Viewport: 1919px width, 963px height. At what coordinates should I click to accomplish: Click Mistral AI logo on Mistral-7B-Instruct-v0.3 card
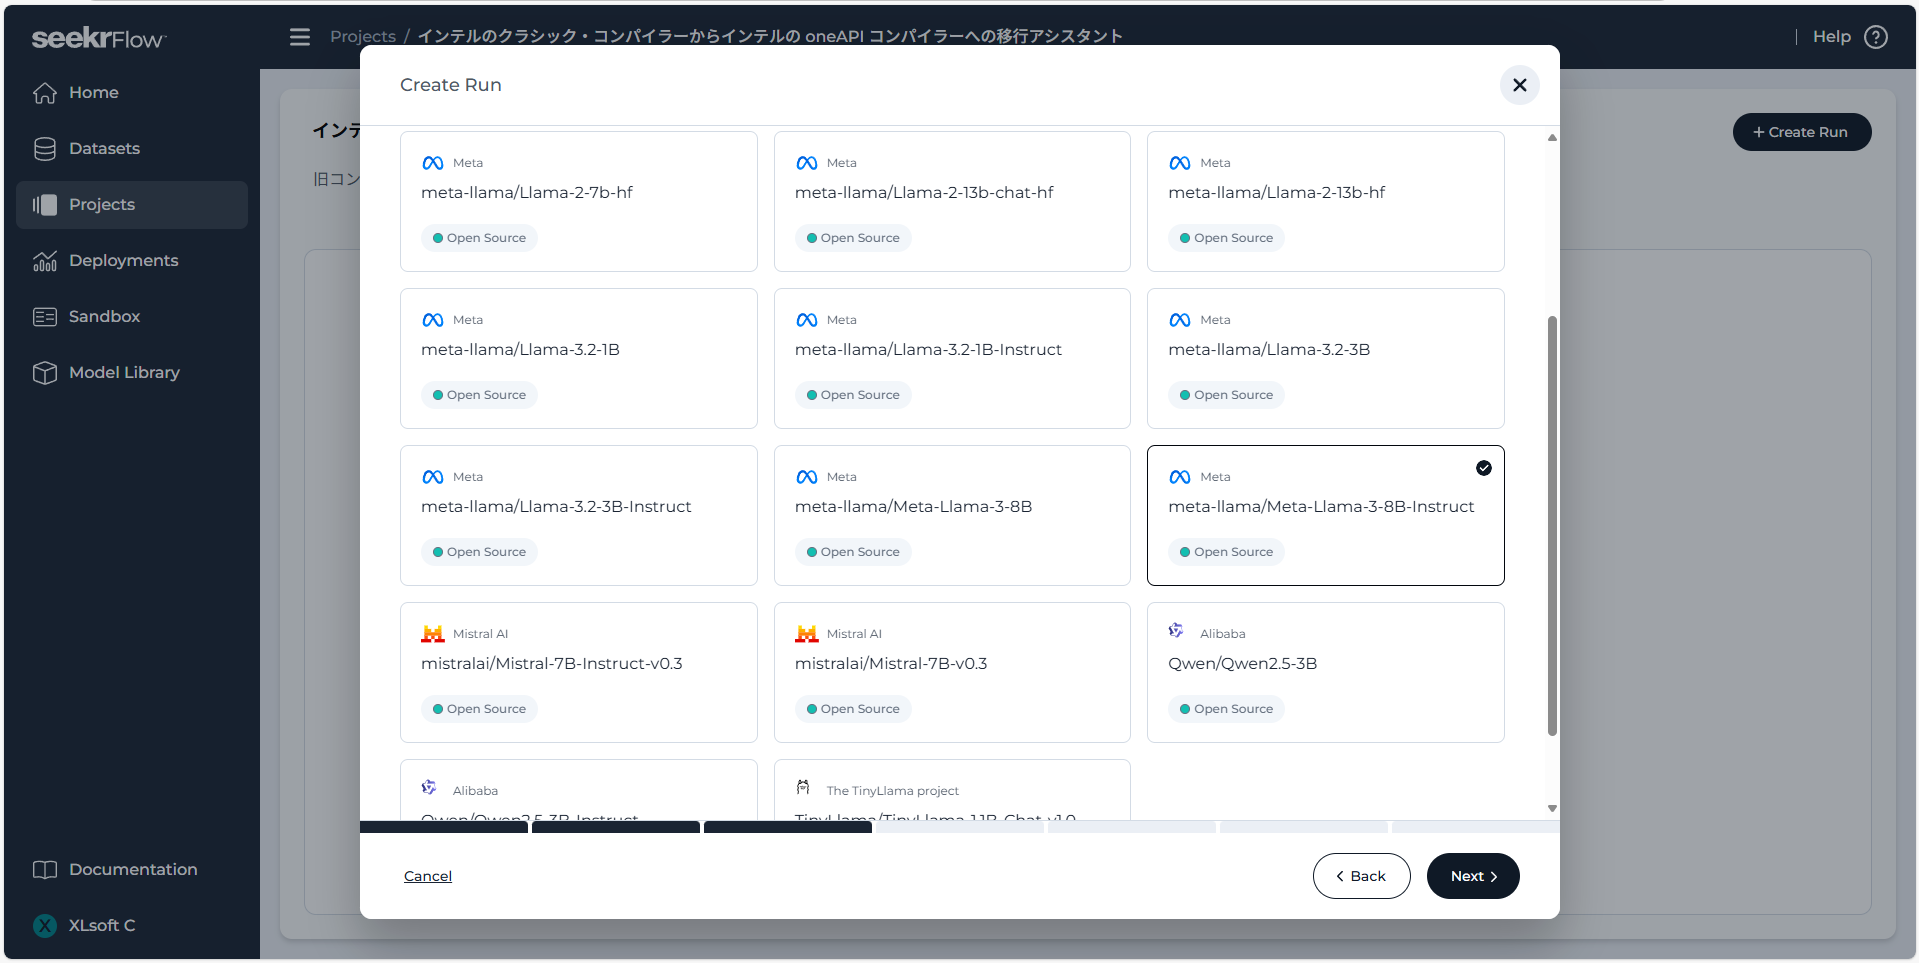click(432, 634)
